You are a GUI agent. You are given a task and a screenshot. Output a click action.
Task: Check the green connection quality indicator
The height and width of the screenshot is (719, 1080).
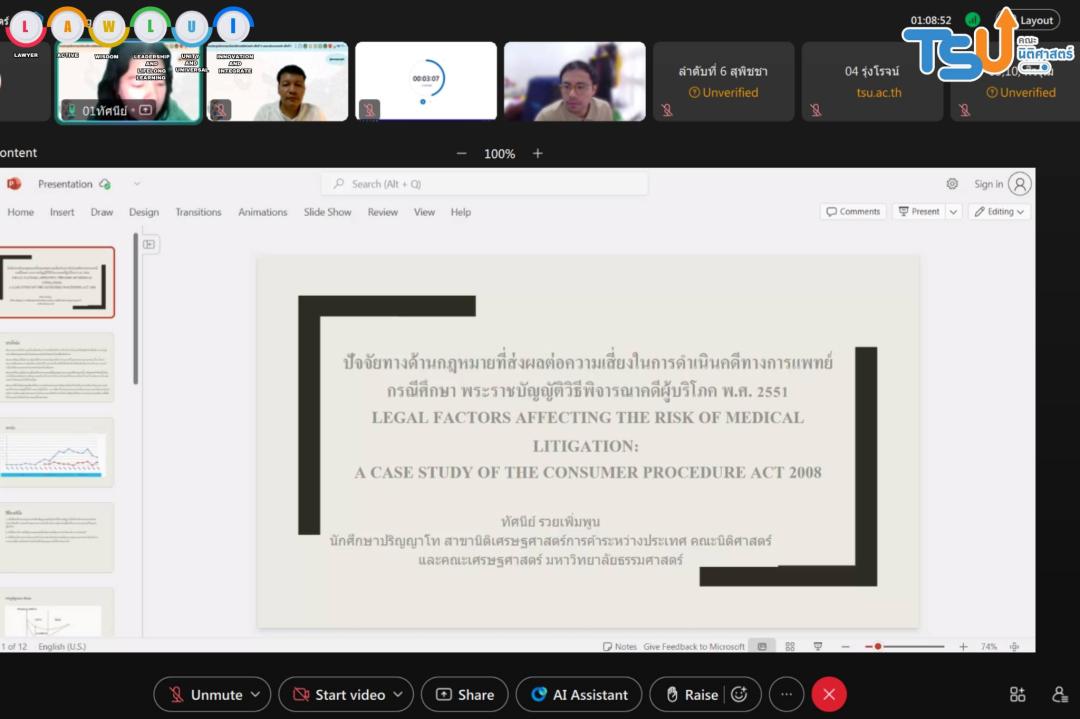point(973,20)
